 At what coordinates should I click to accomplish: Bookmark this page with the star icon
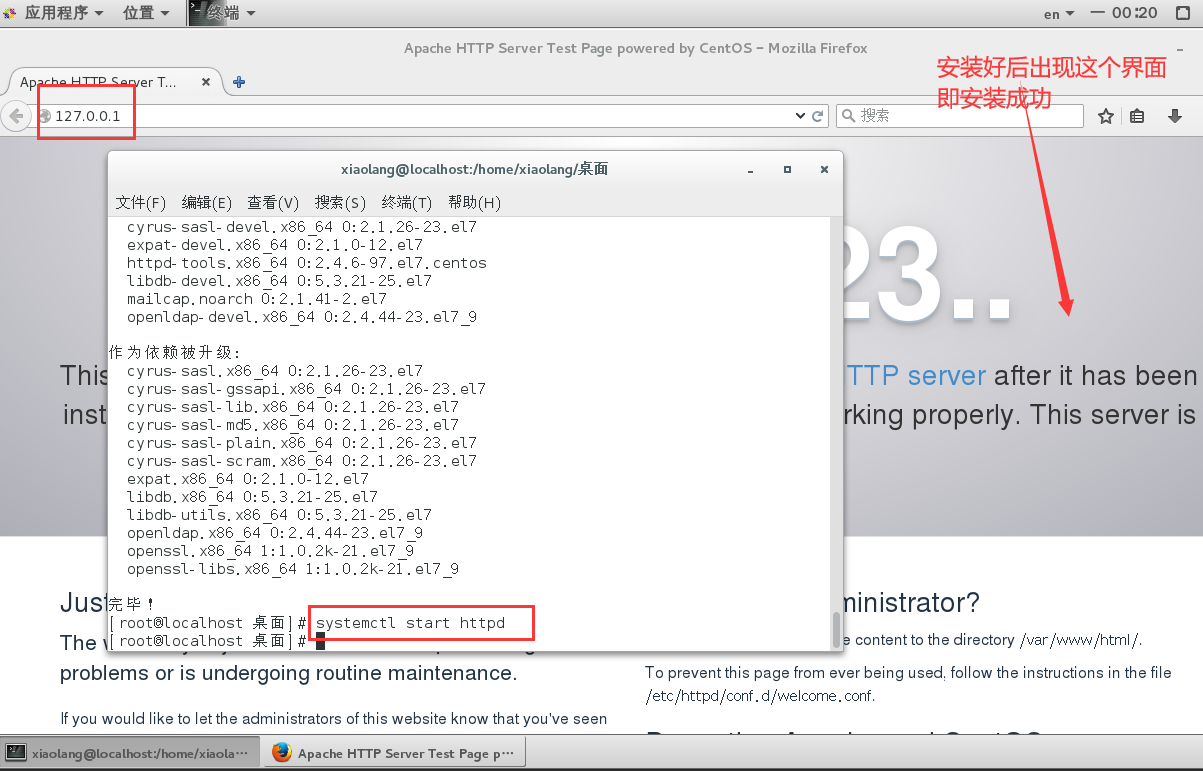(1105, 116)
